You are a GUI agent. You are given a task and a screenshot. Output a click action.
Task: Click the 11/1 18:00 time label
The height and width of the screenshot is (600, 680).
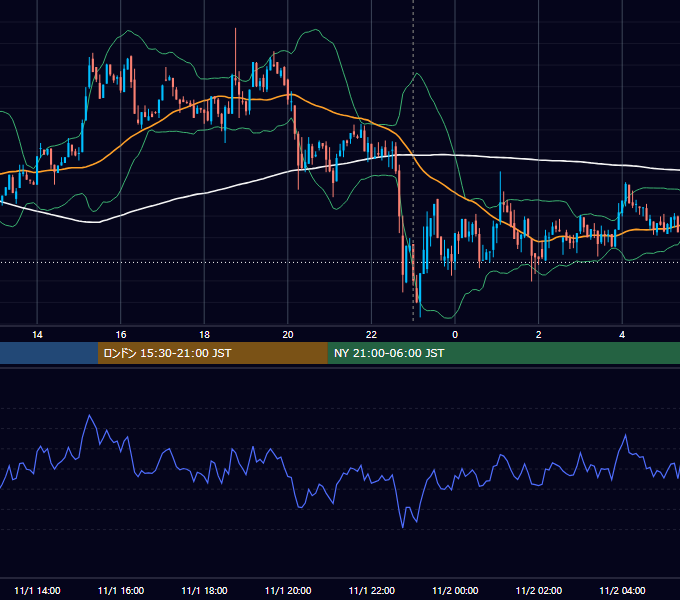[x=204, y=590]
